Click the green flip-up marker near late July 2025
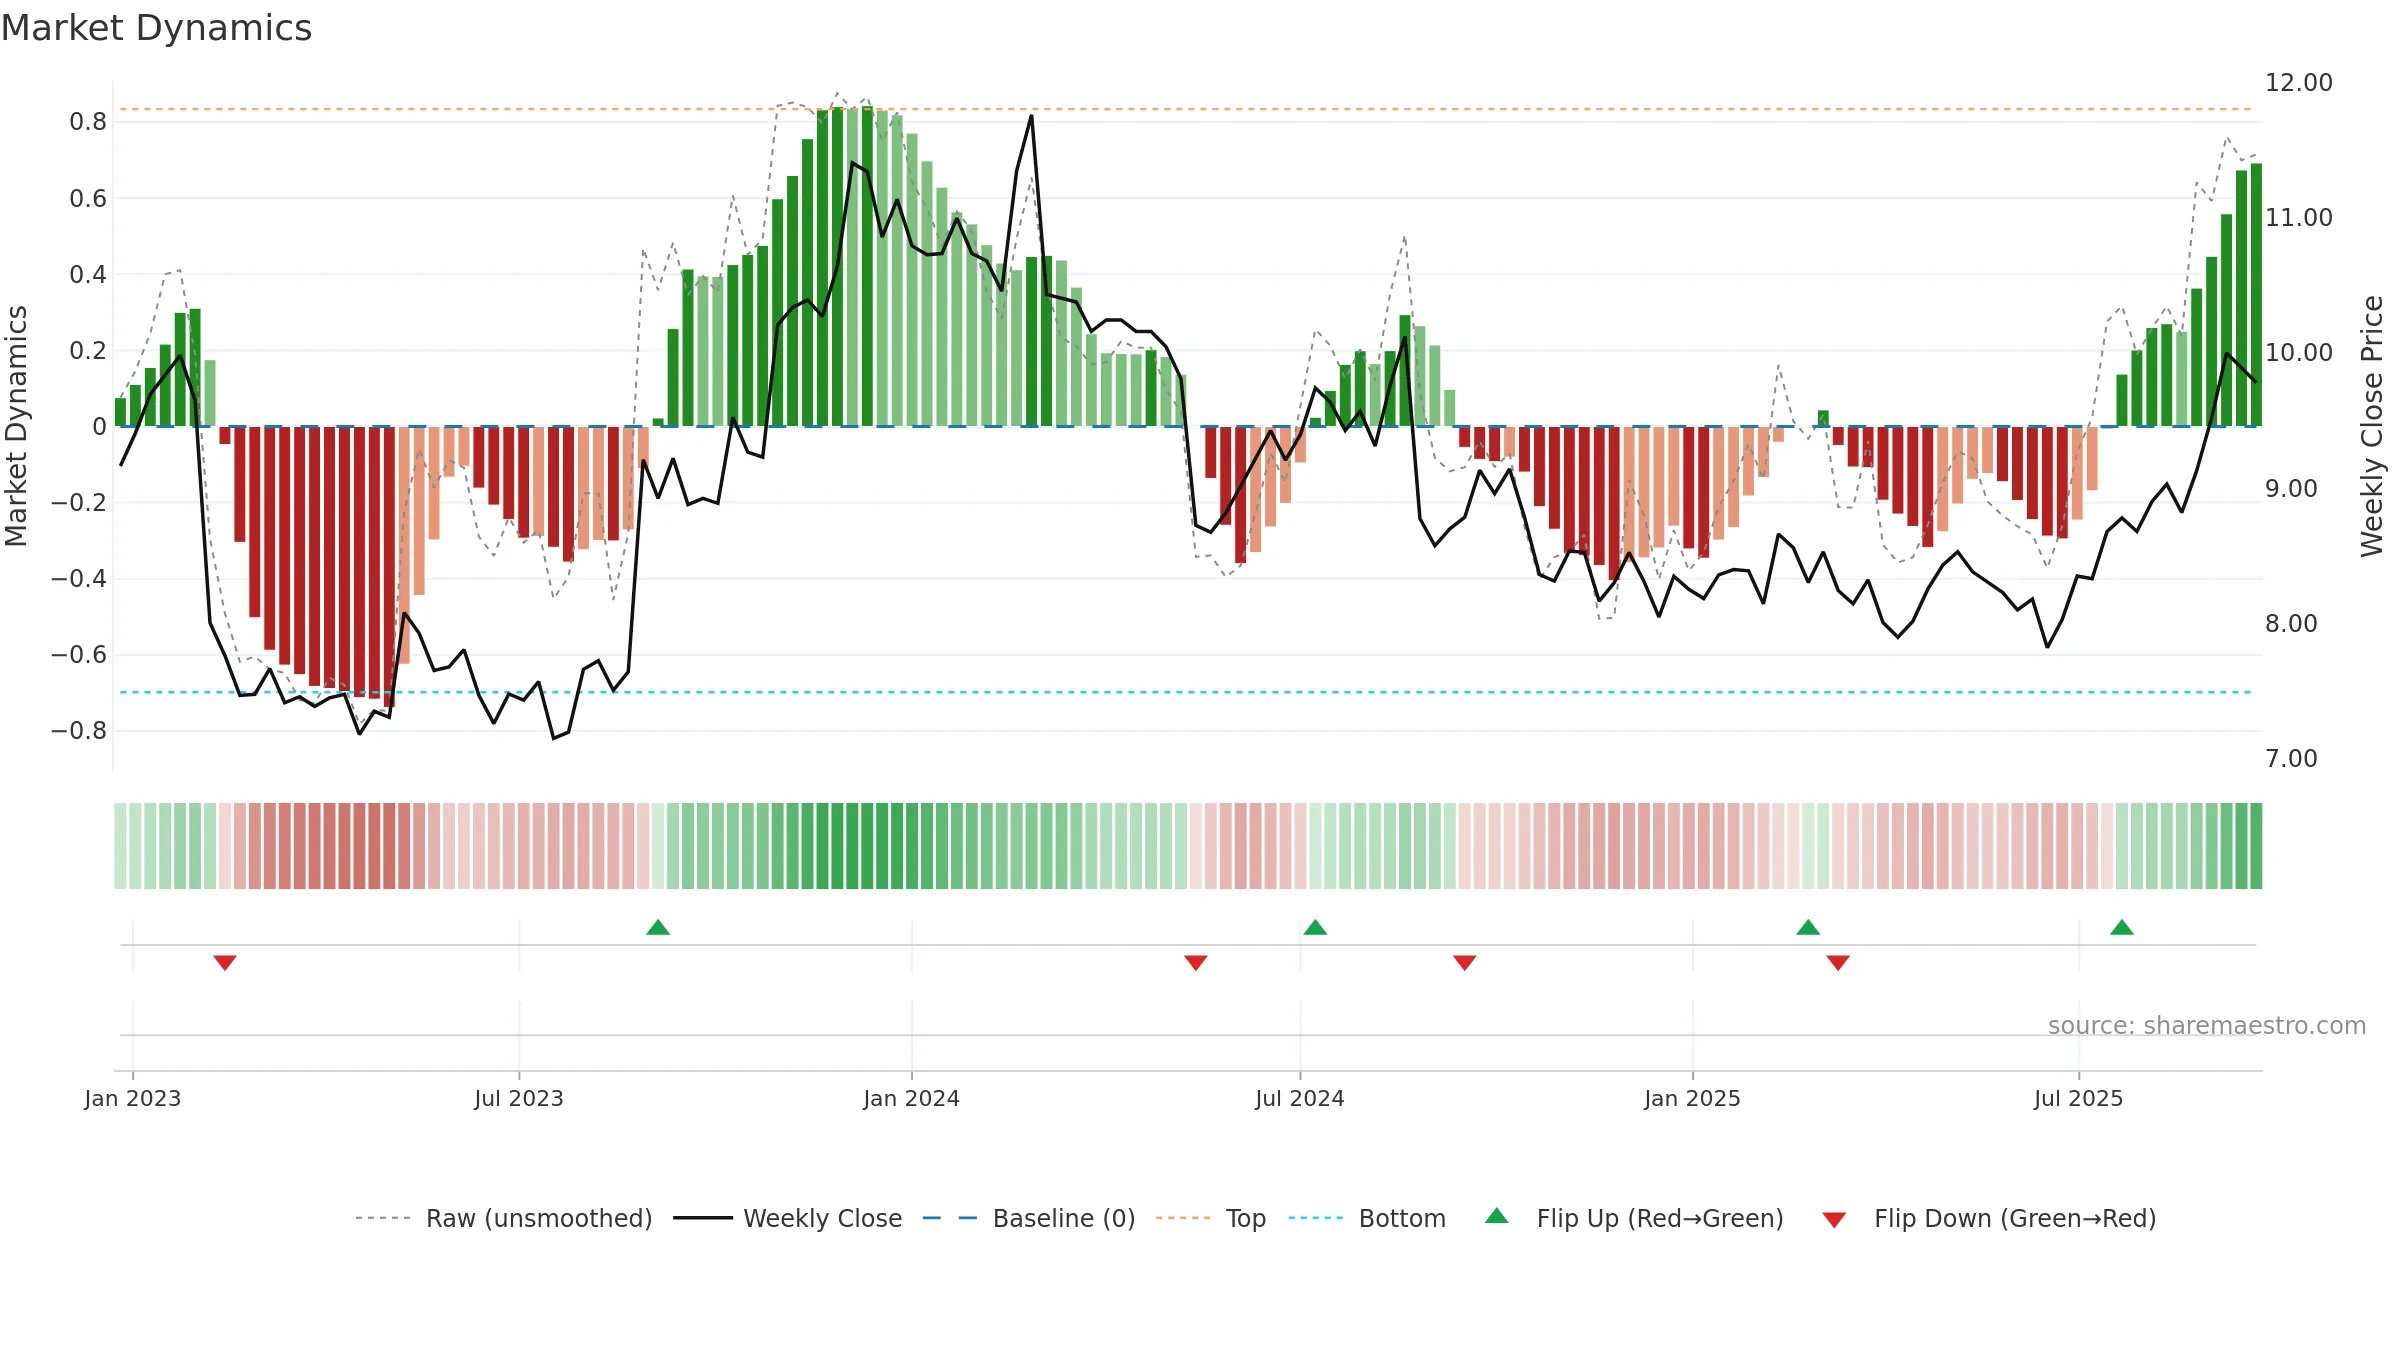 click(x=2122, y=927)
